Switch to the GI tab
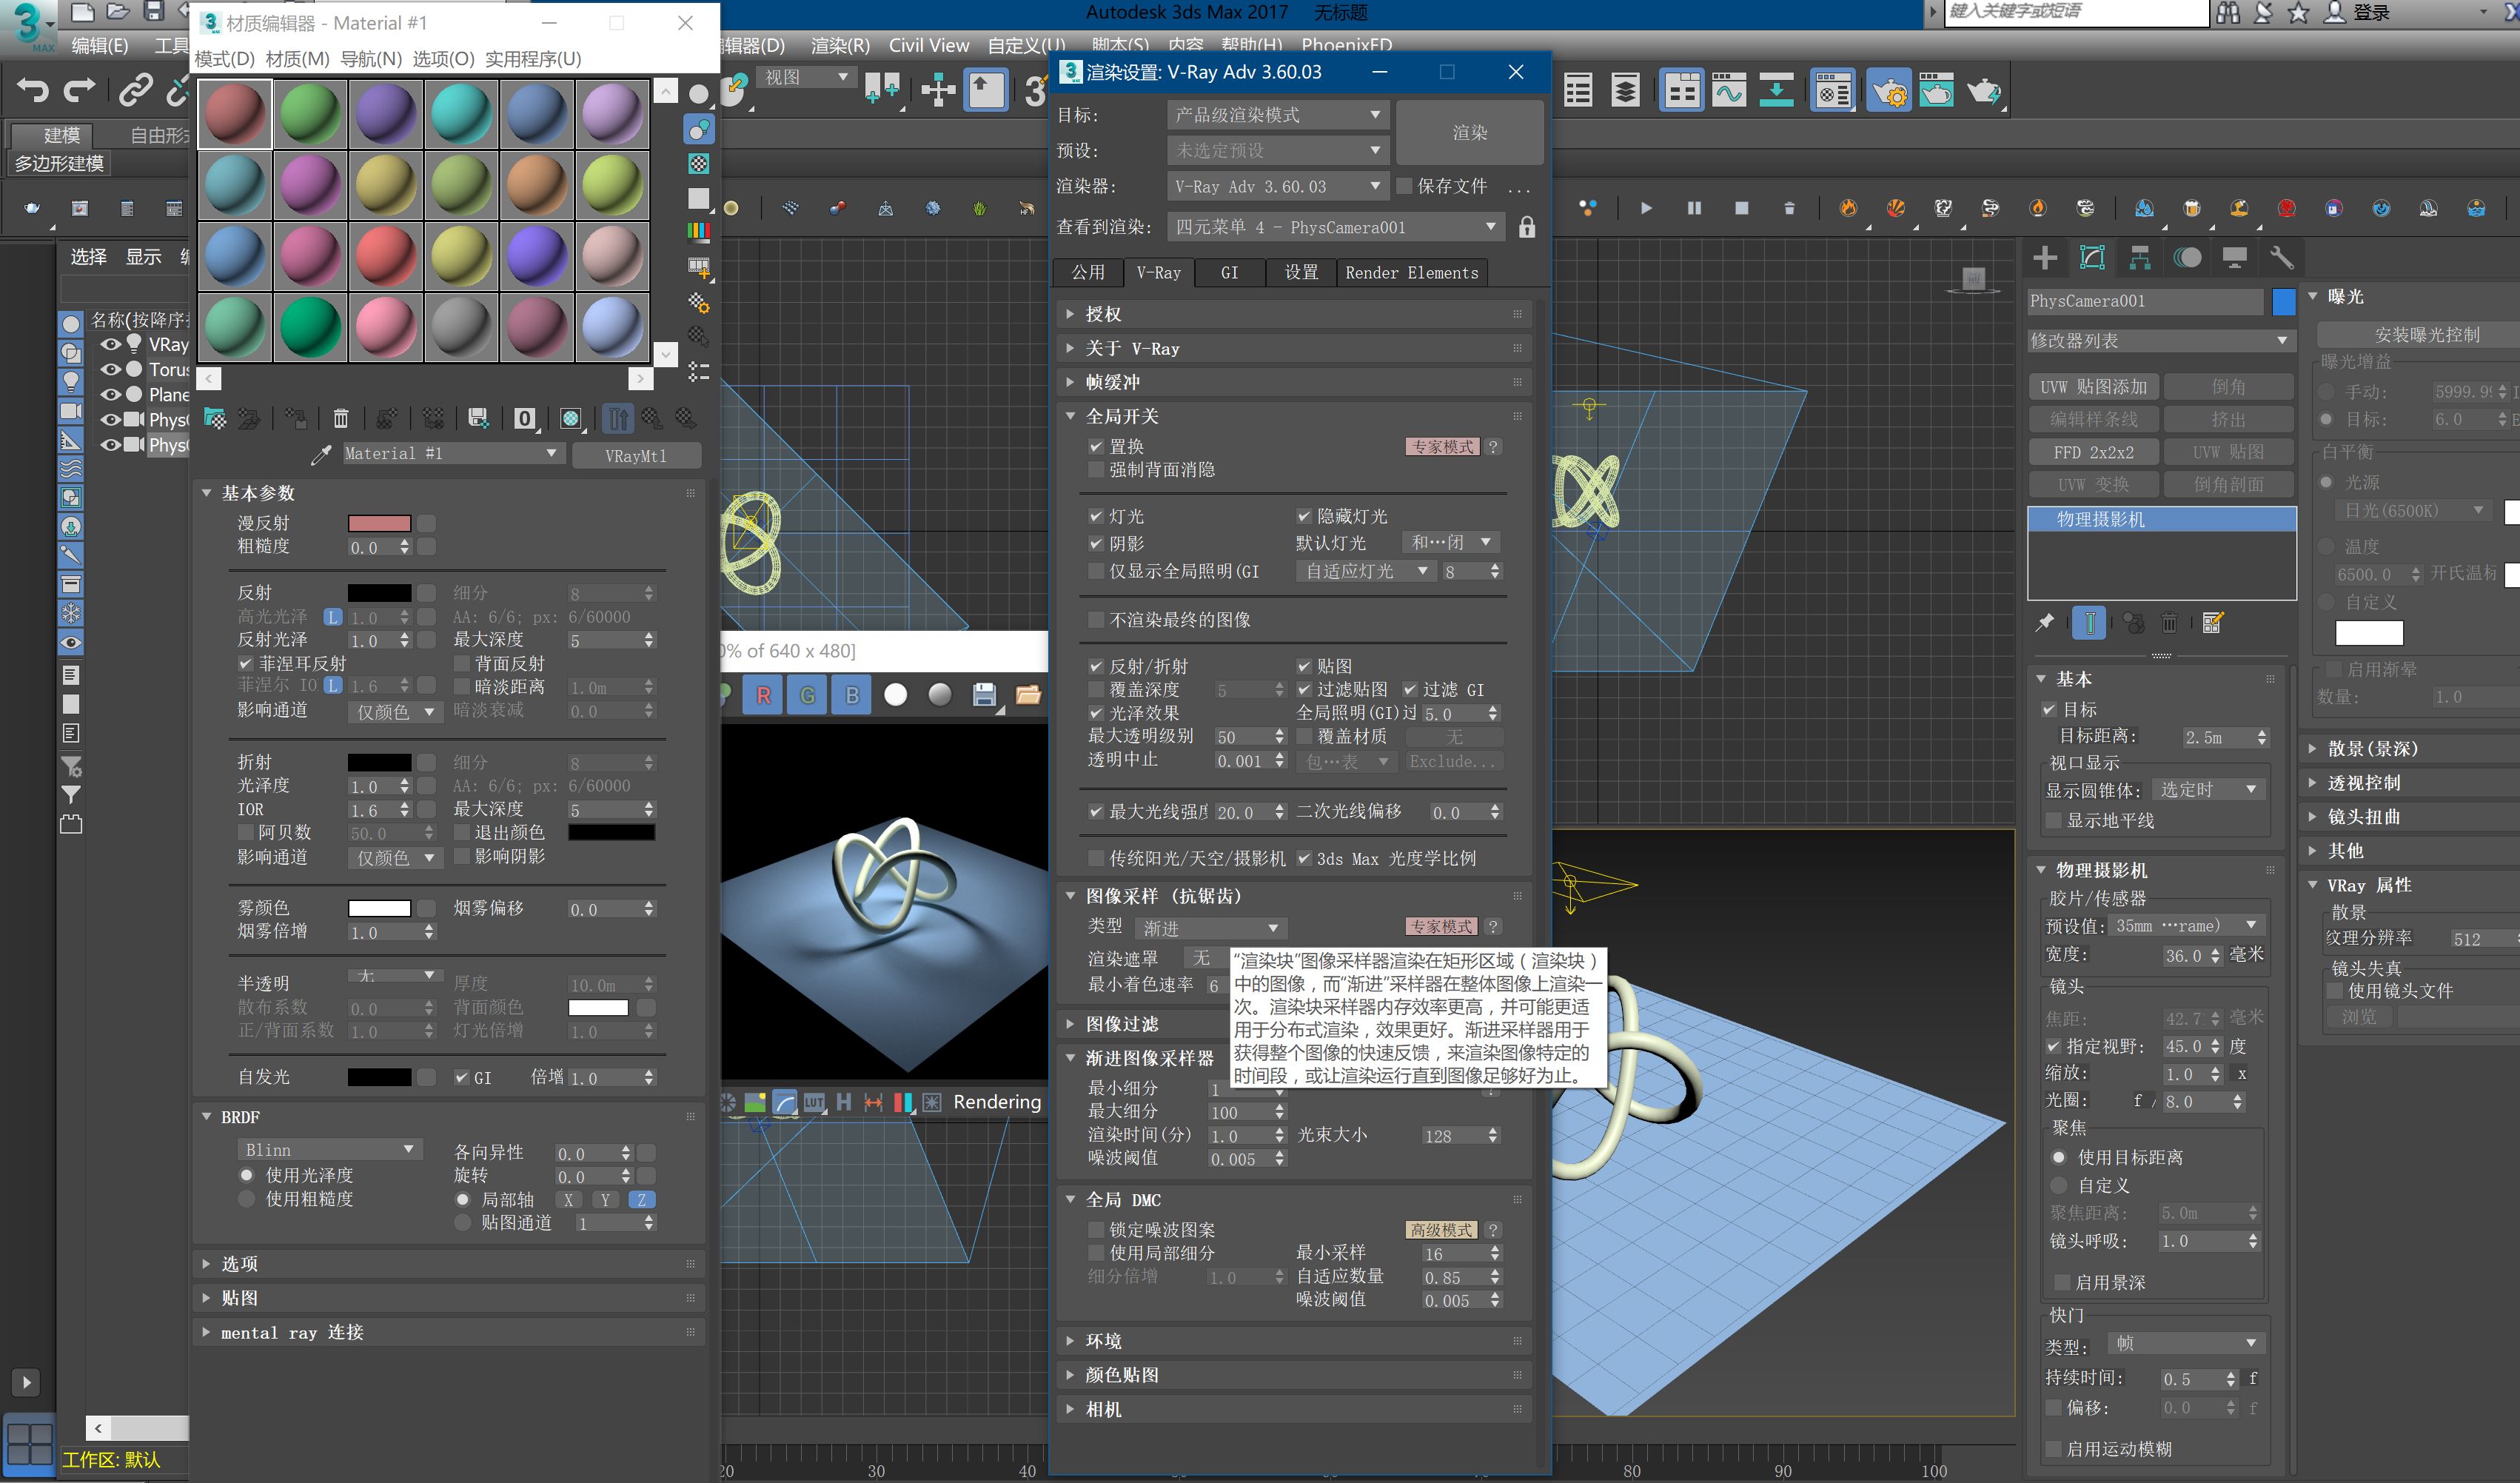 click(x=1229, y=272)
